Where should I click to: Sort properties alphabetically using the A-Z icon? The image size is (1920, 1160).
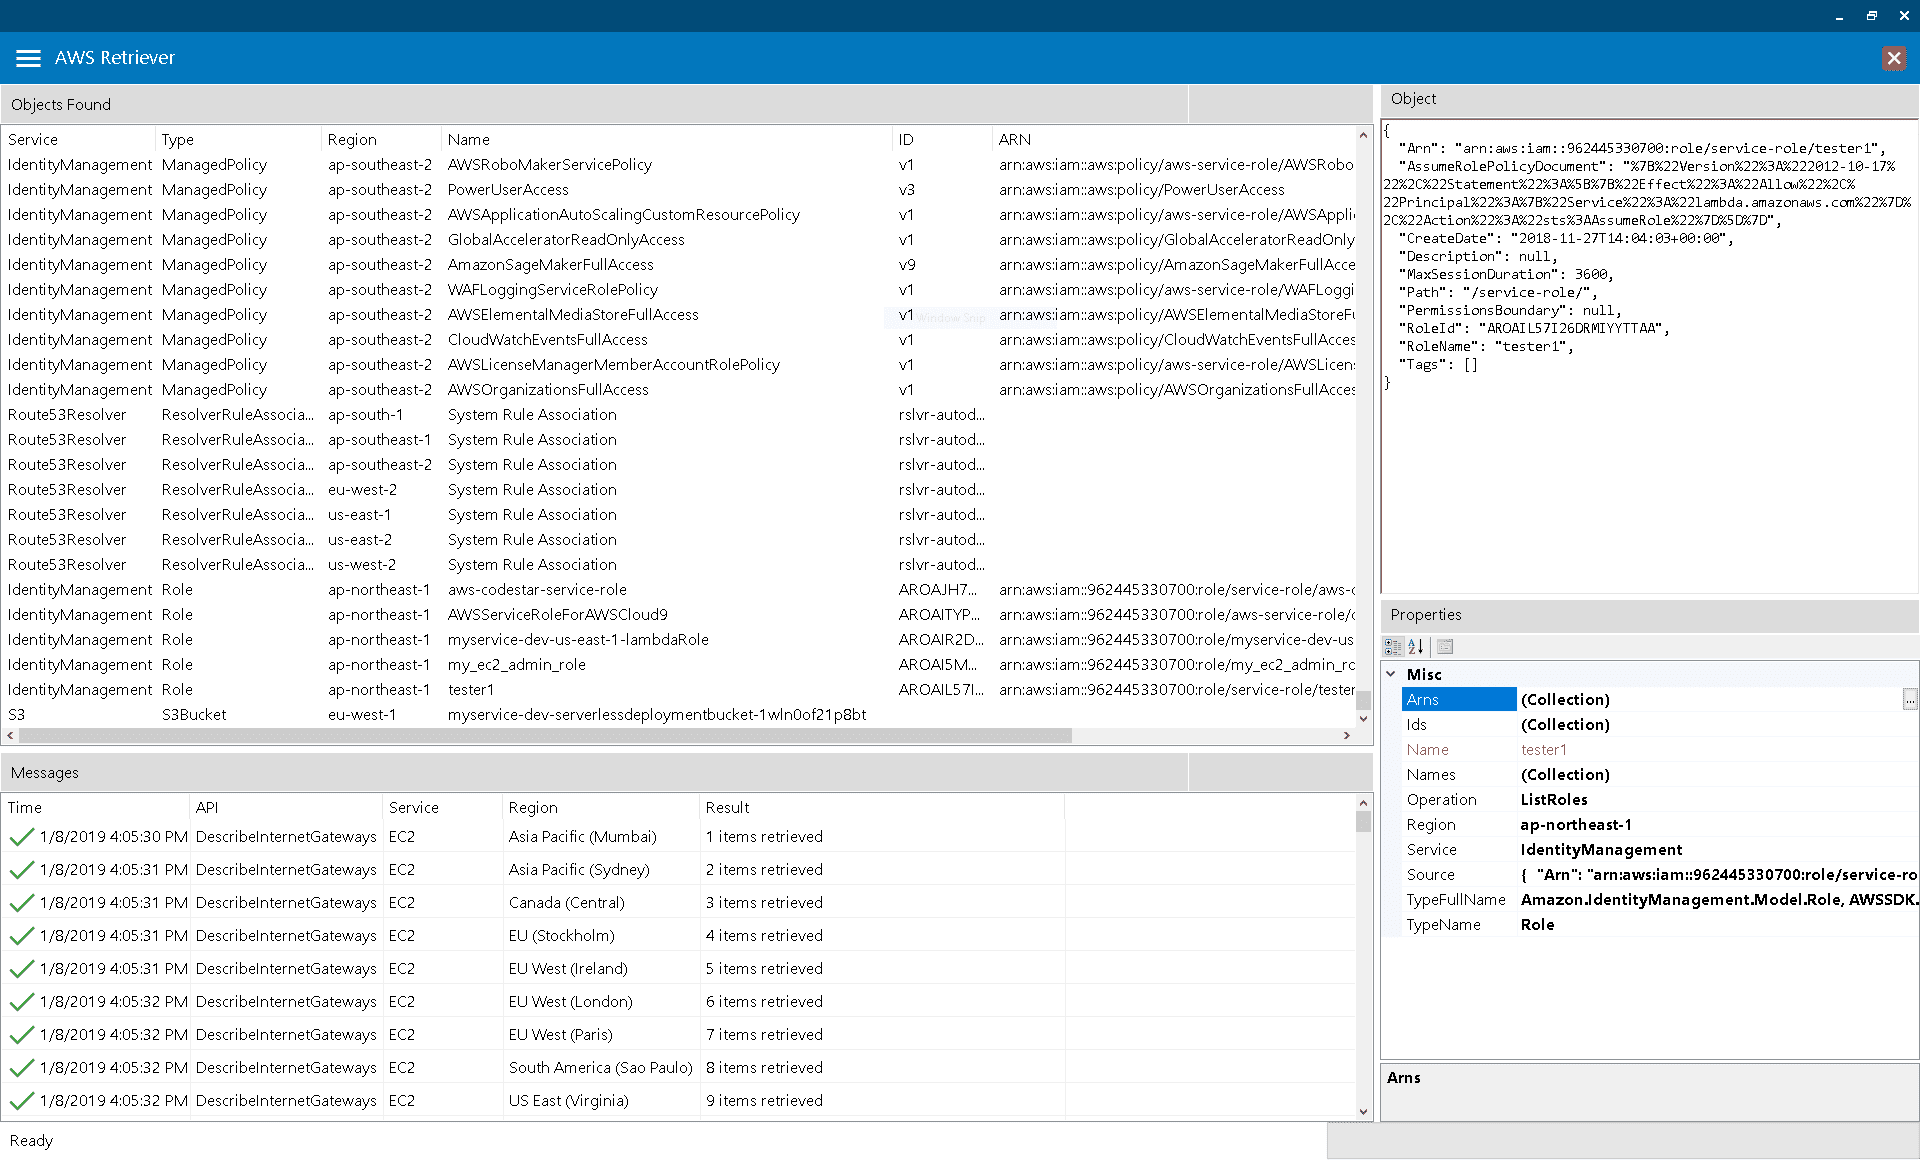(x=1416, y=646)
